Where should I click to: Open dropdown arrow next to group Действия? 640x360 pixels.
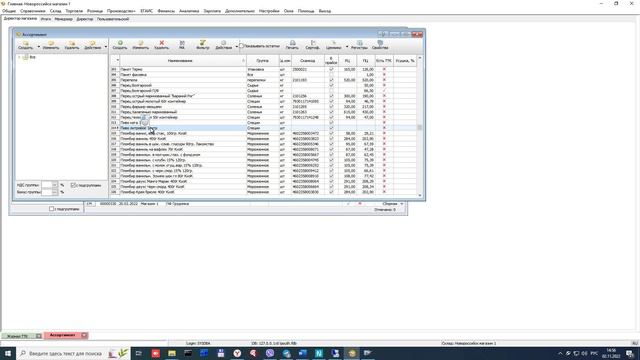(106, 47)
